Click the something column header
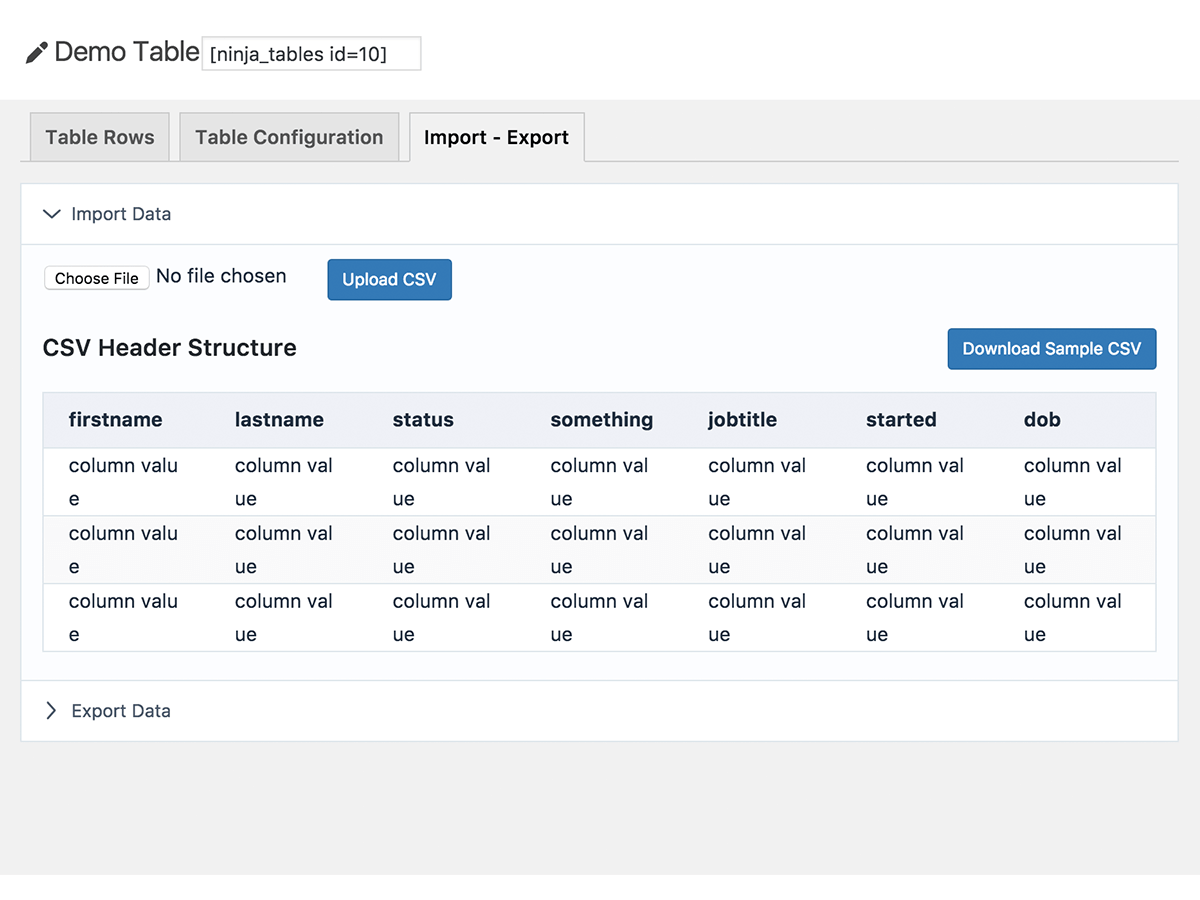 click(601, 420)
